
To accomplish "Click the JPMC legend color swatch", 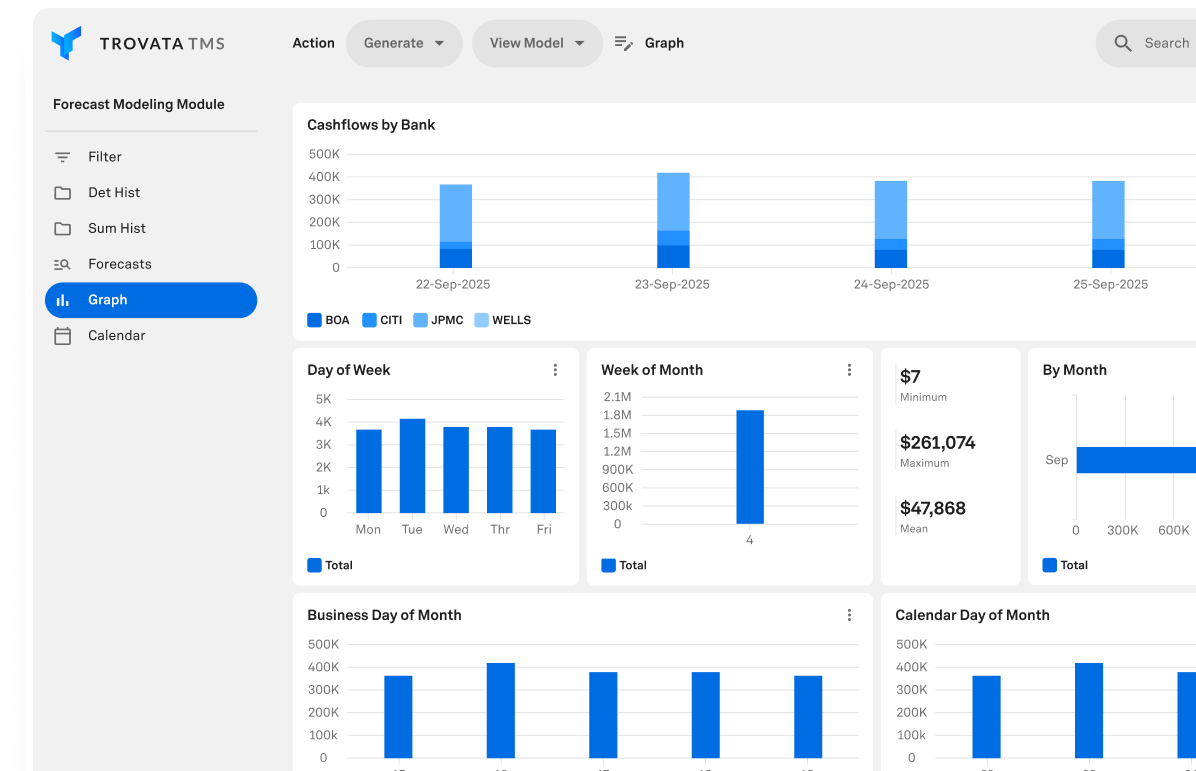I will click(420, 320).
